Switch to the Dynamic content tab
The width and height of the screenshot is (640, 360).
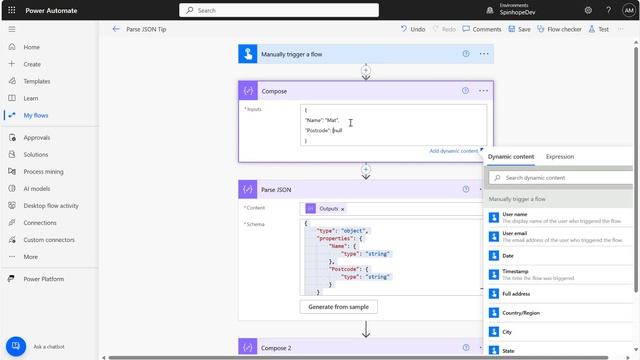pyautogui.click(x=511, y=157)
